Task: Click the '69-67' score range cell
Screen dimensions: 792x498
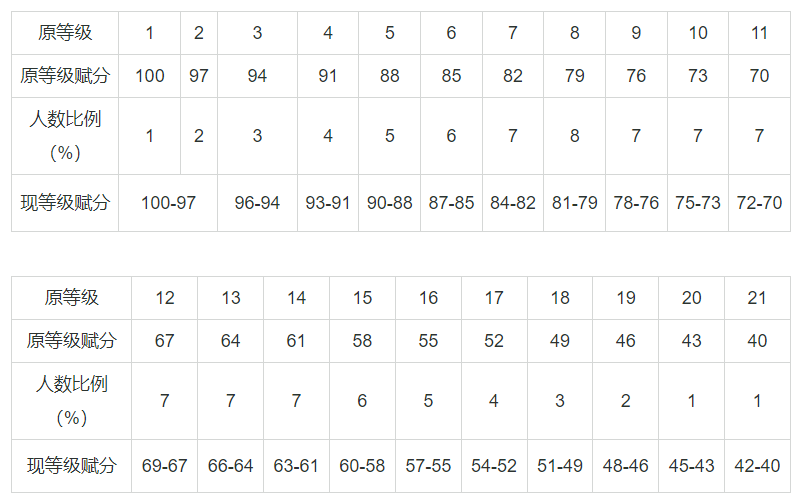Action: tap(164, 466)
